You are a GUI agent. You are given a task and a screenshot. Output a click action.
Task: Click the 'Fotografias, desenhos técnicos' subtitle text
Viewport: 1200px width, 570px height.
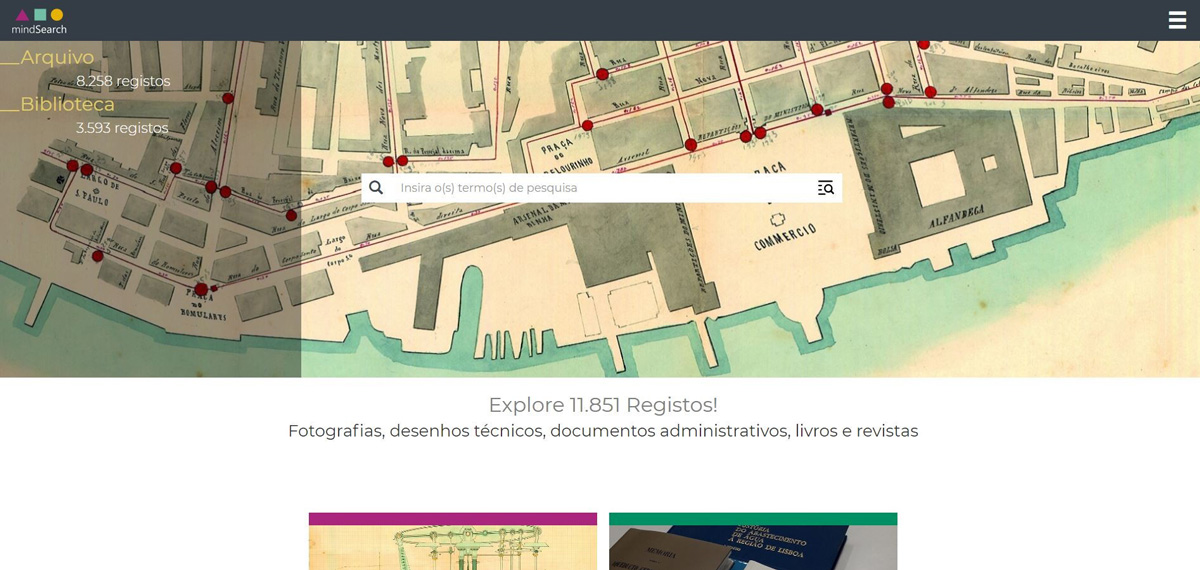(x=603, y=431)
